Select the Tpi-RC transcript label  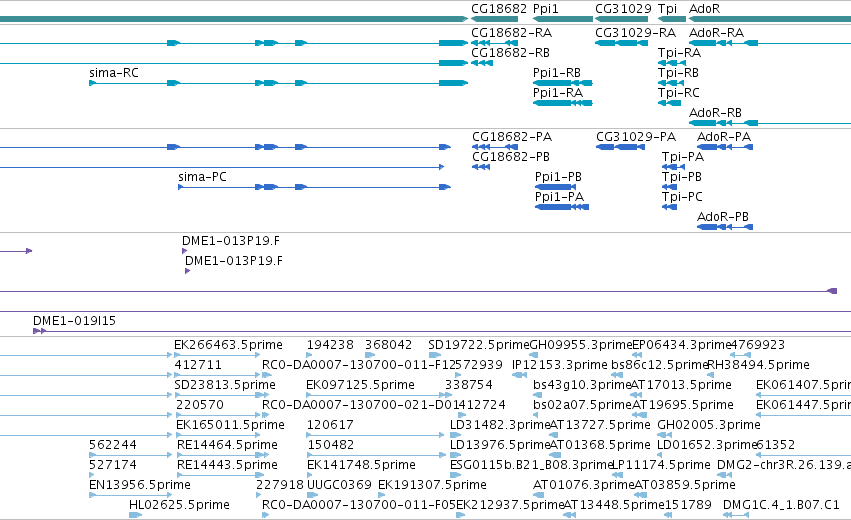click(678, 93)
